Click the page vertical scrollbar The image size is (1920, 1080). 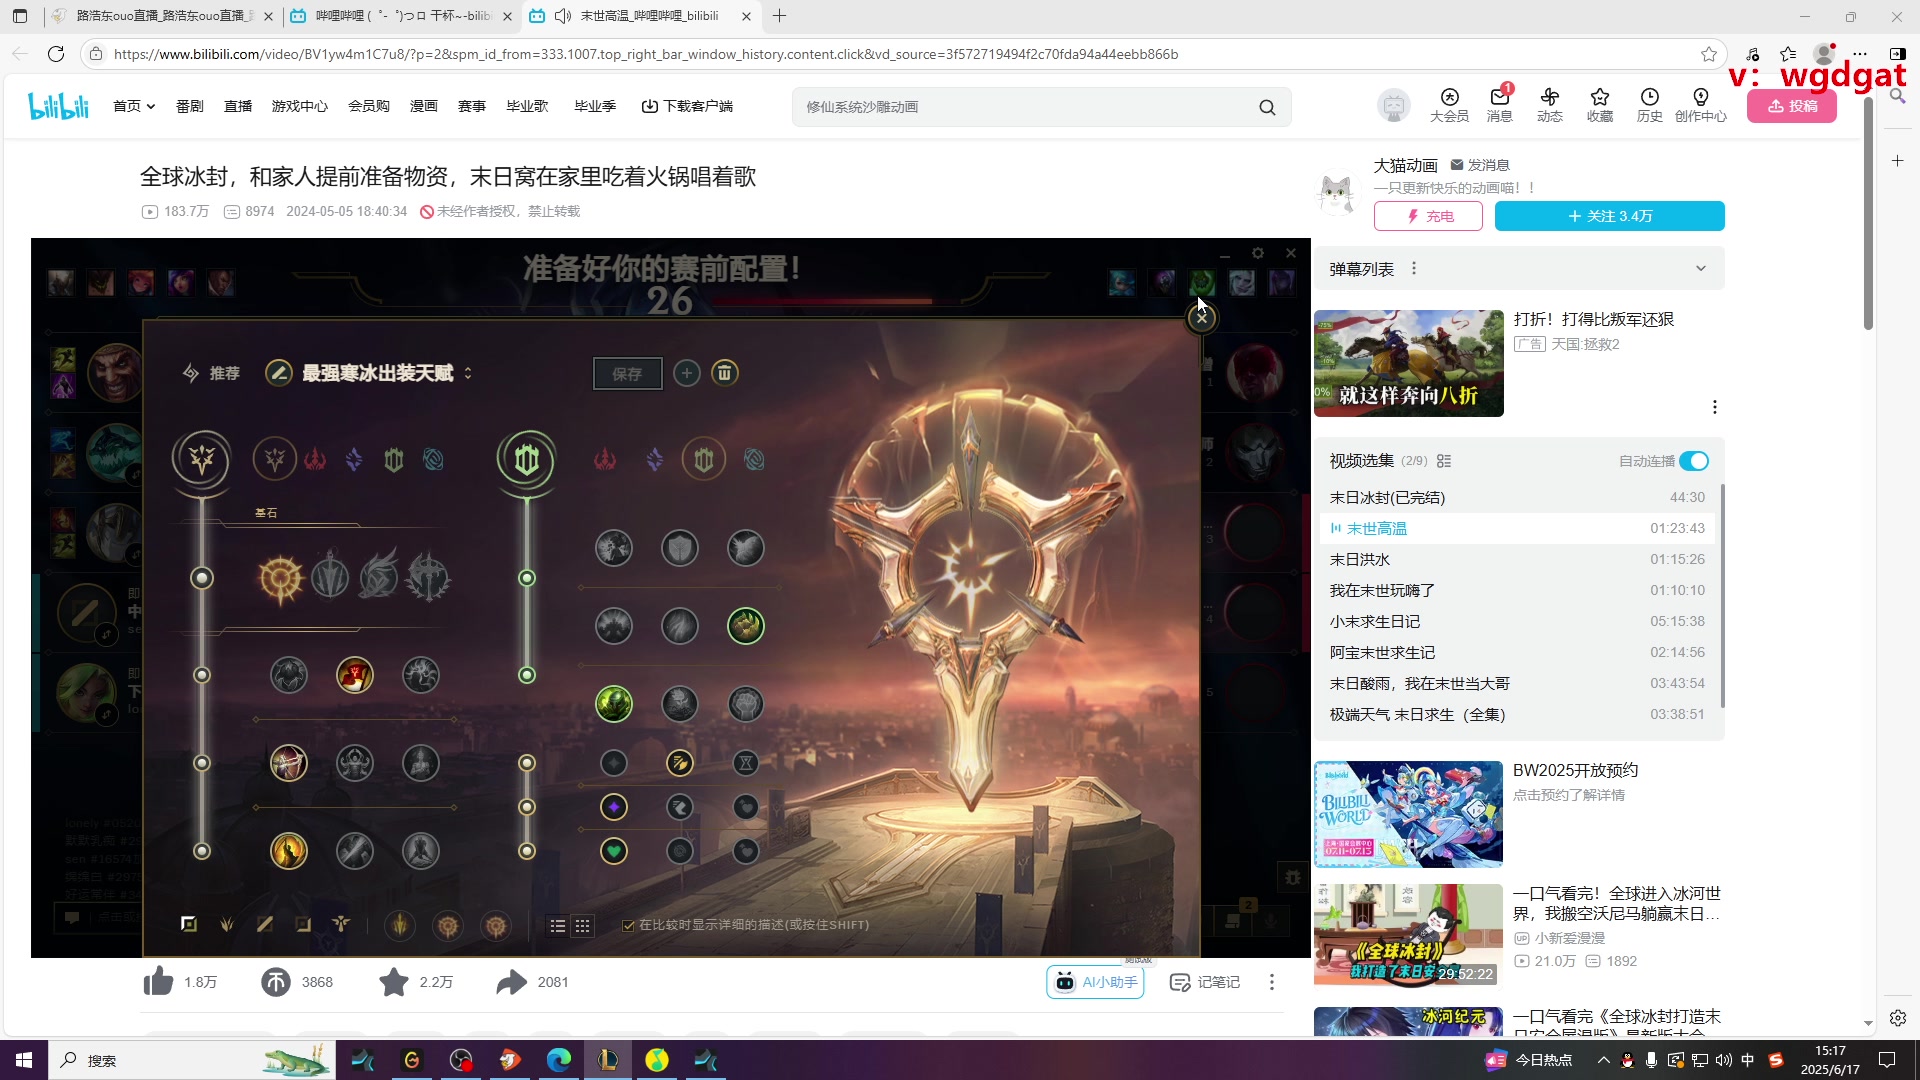click(1868, 215)
